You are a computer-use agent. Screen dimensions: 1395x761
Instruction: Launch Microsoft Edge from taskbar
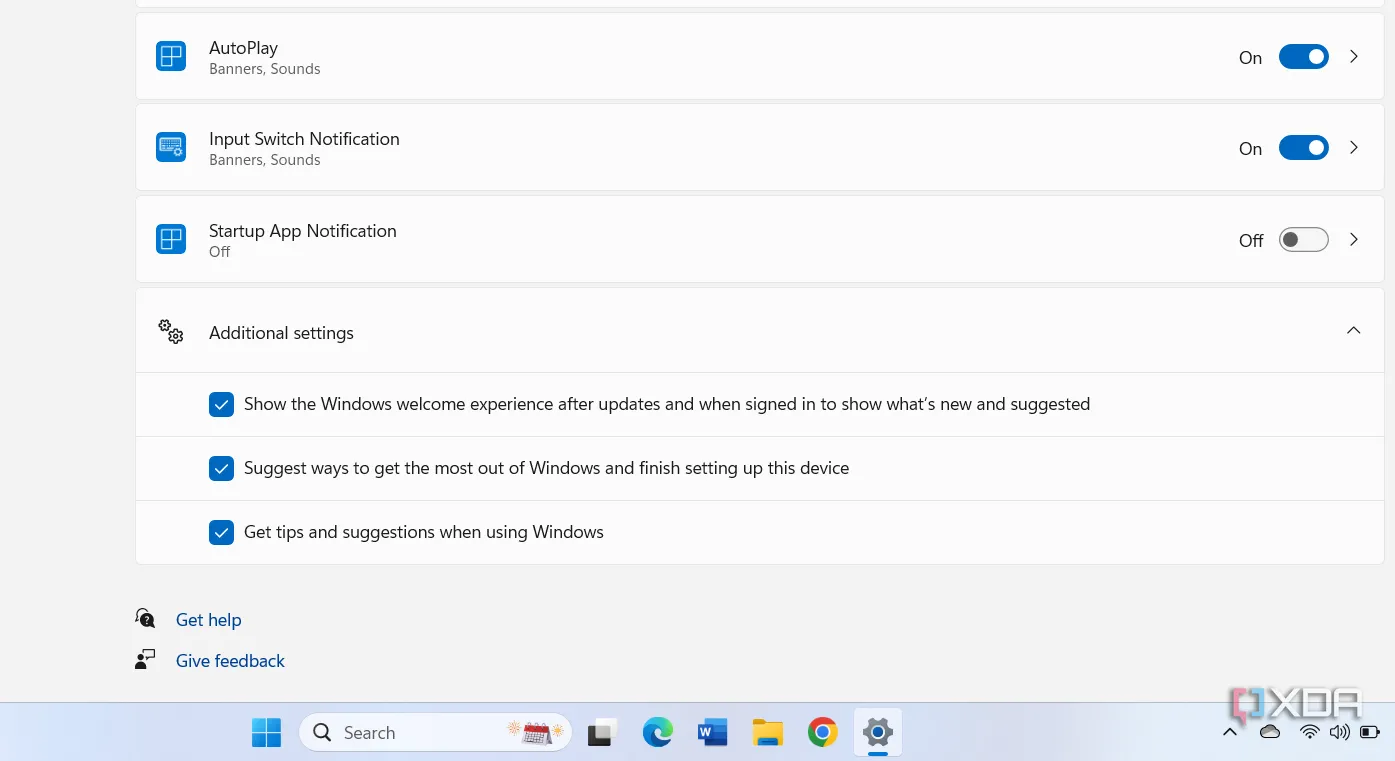coord(657,733)
